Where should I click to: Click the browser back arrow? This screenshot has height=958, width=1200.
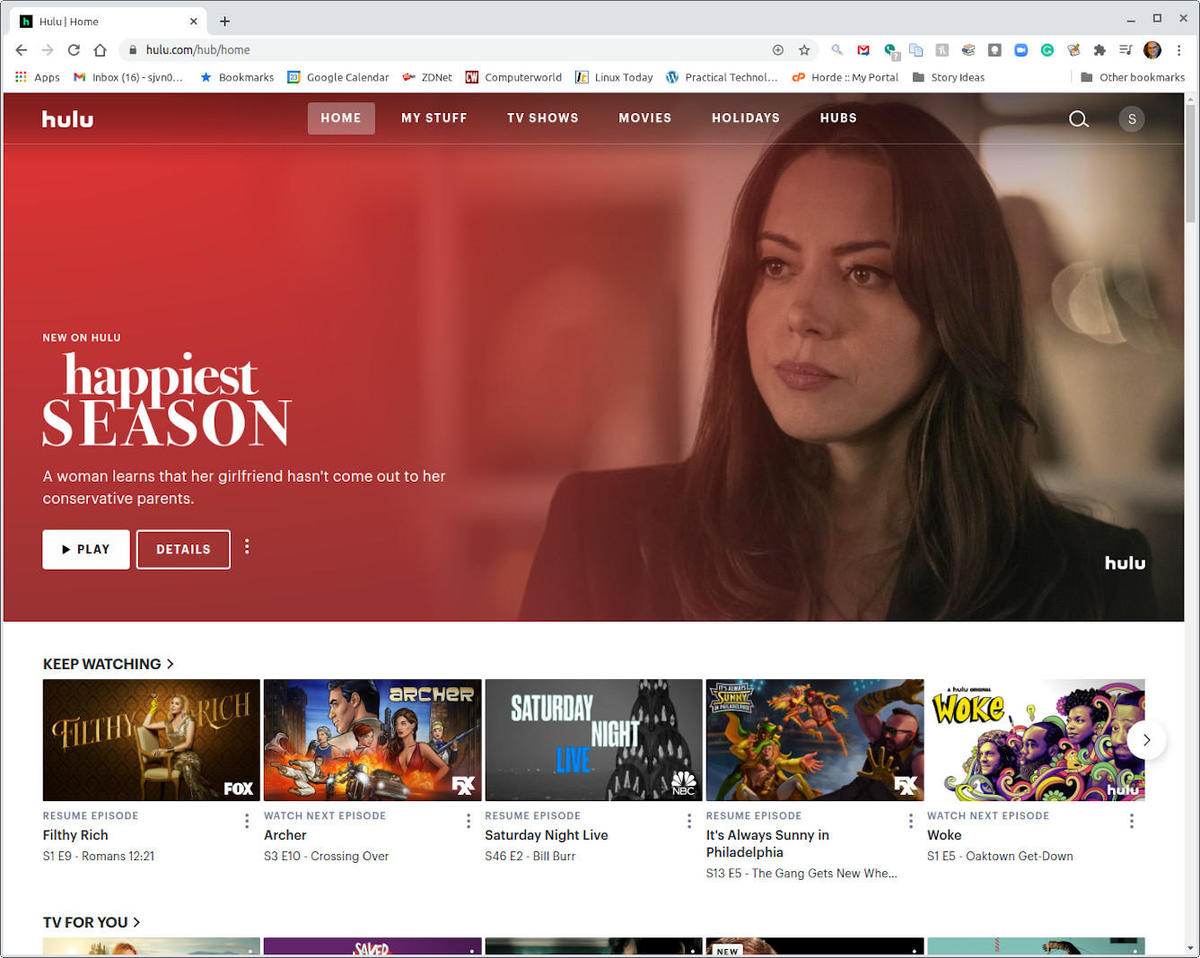[x=21, y=50]
